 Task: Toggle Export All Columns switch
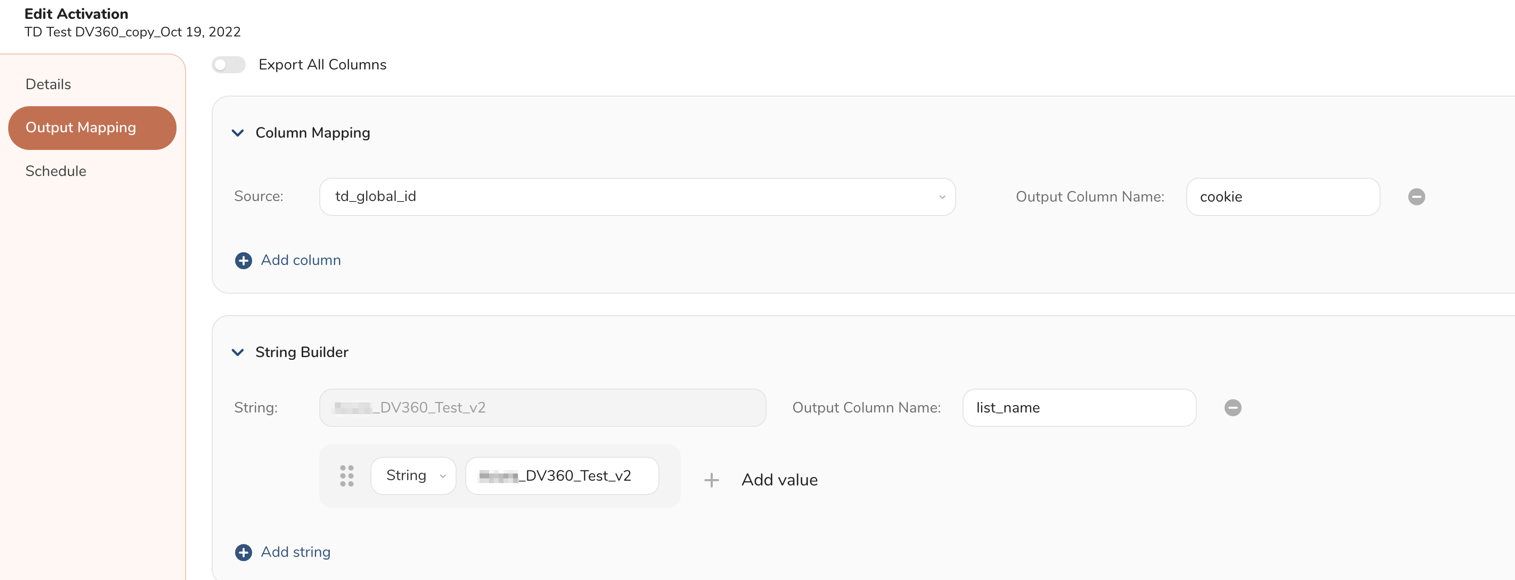coord(229,65)
